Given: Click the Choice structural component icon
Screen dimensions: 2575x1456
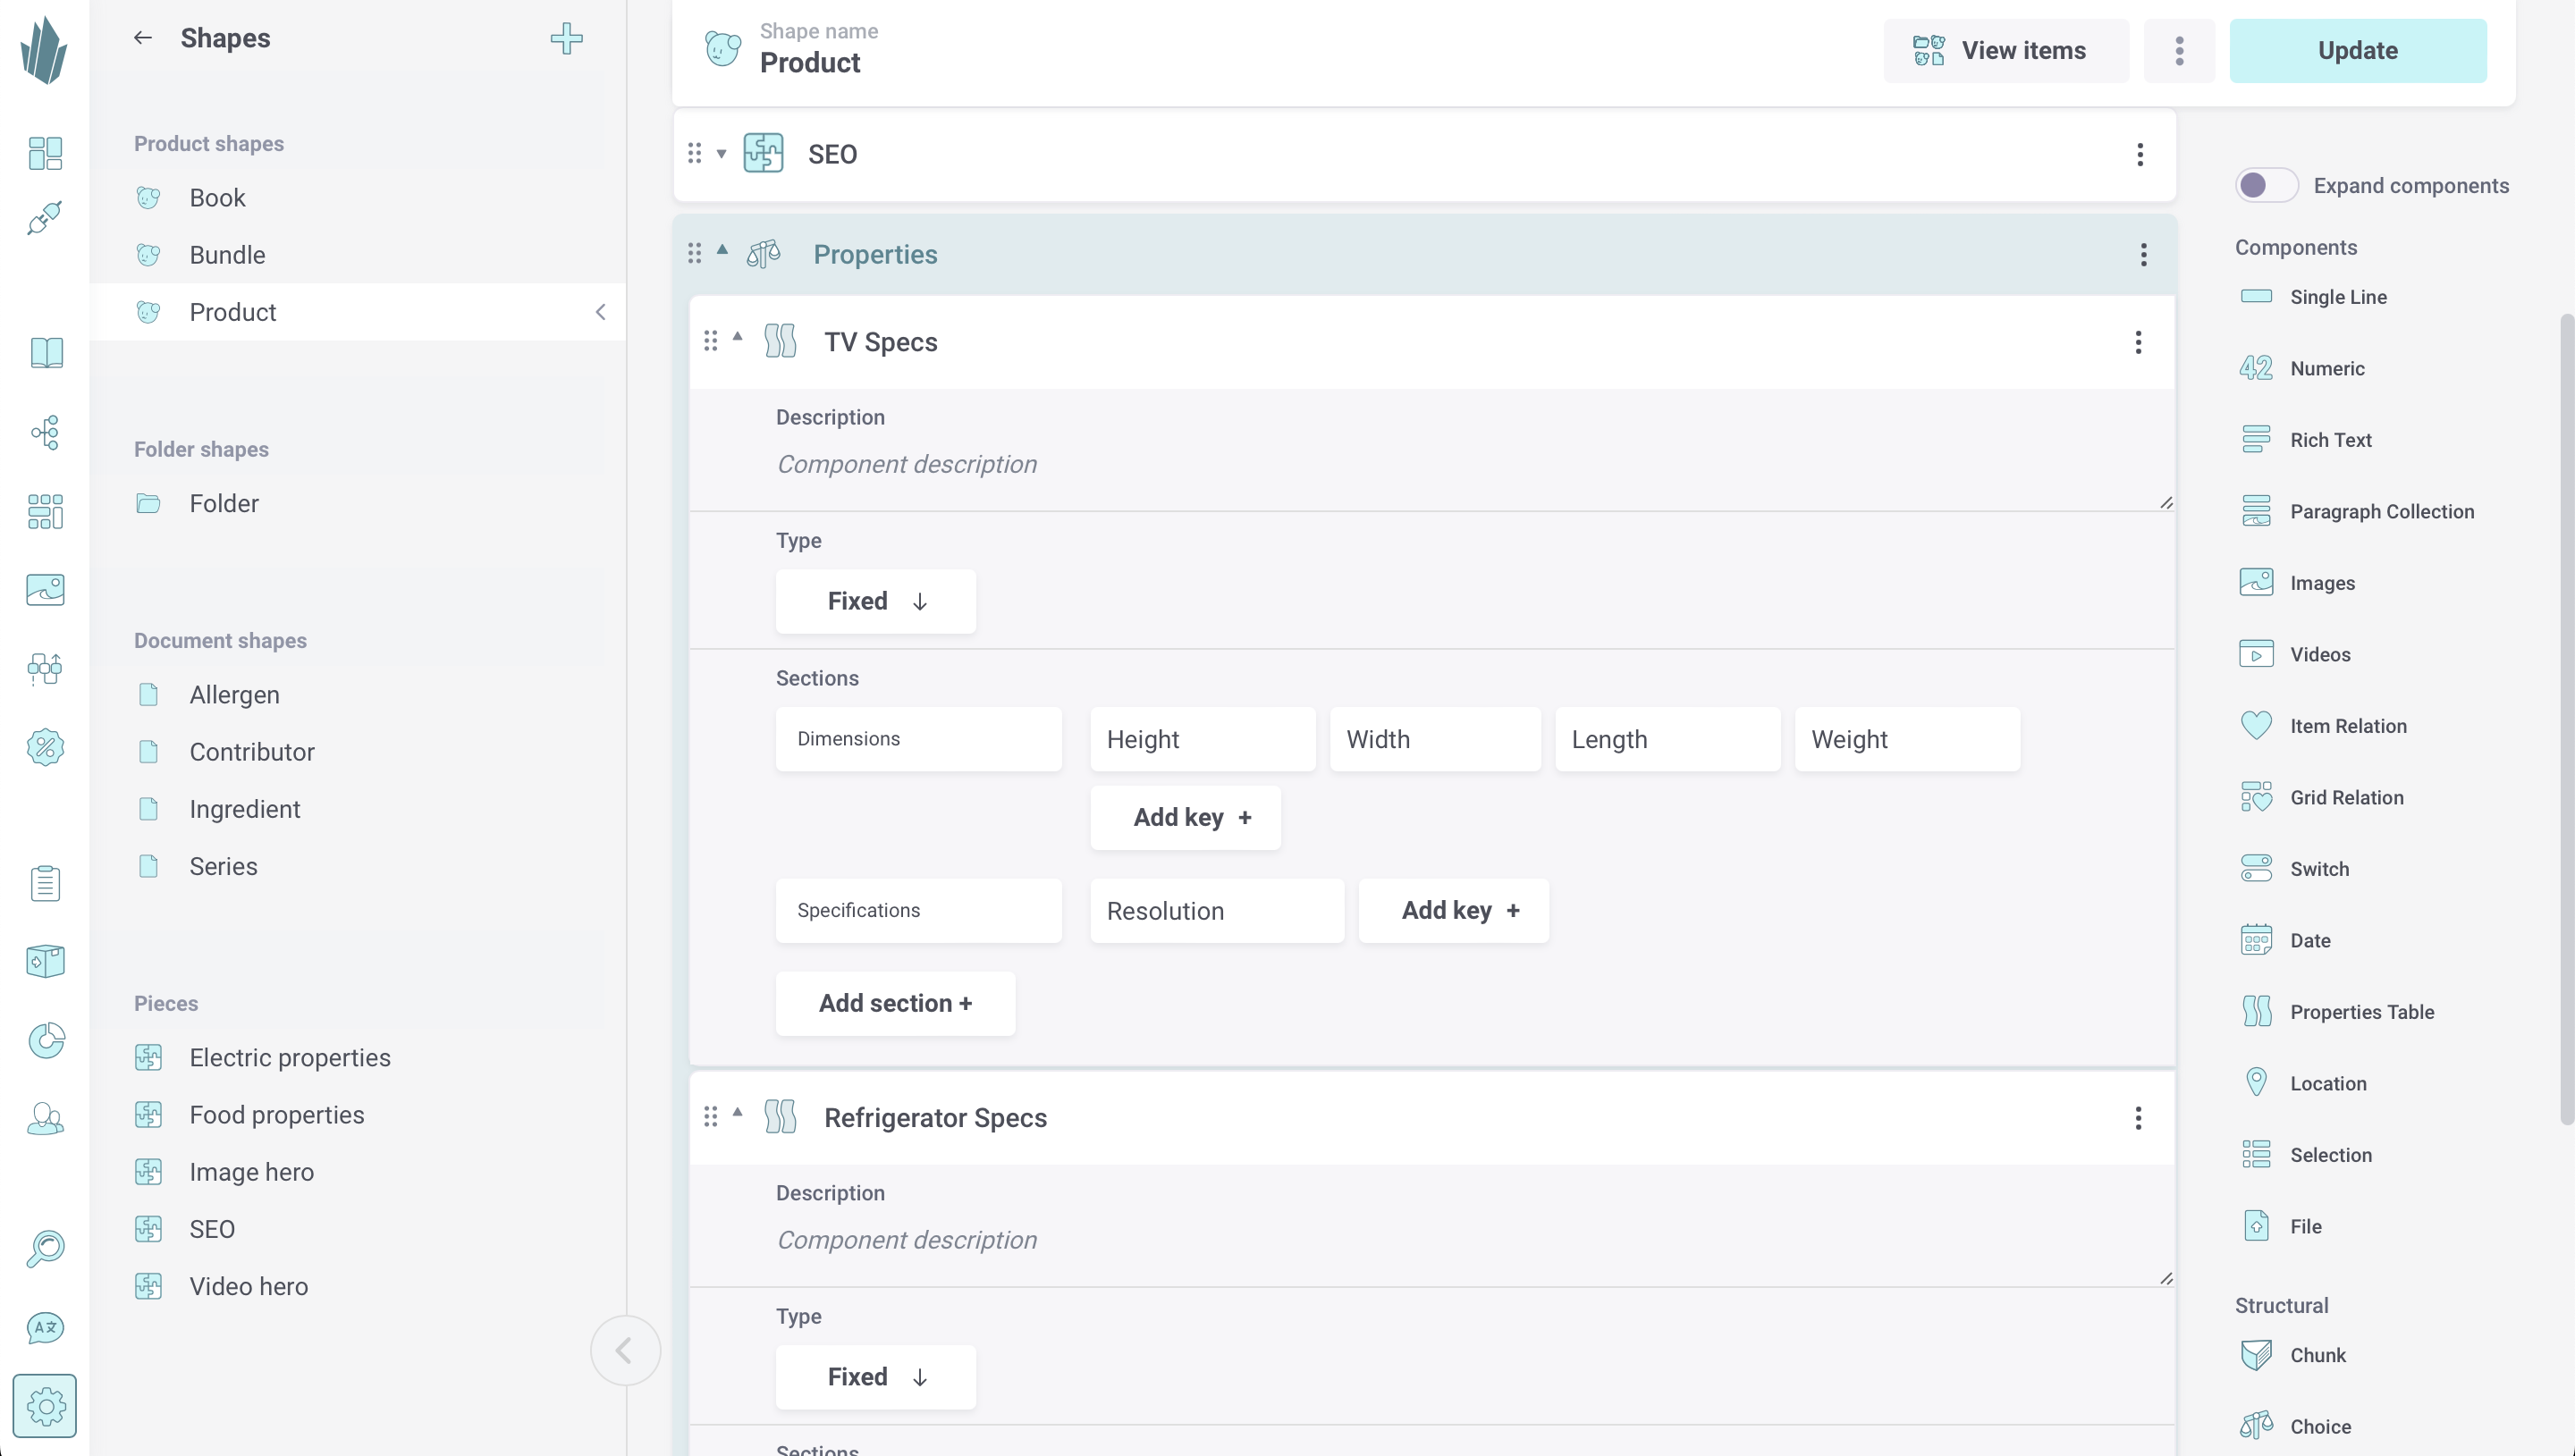Looking at the screenshot, I should [2257, 1426].
